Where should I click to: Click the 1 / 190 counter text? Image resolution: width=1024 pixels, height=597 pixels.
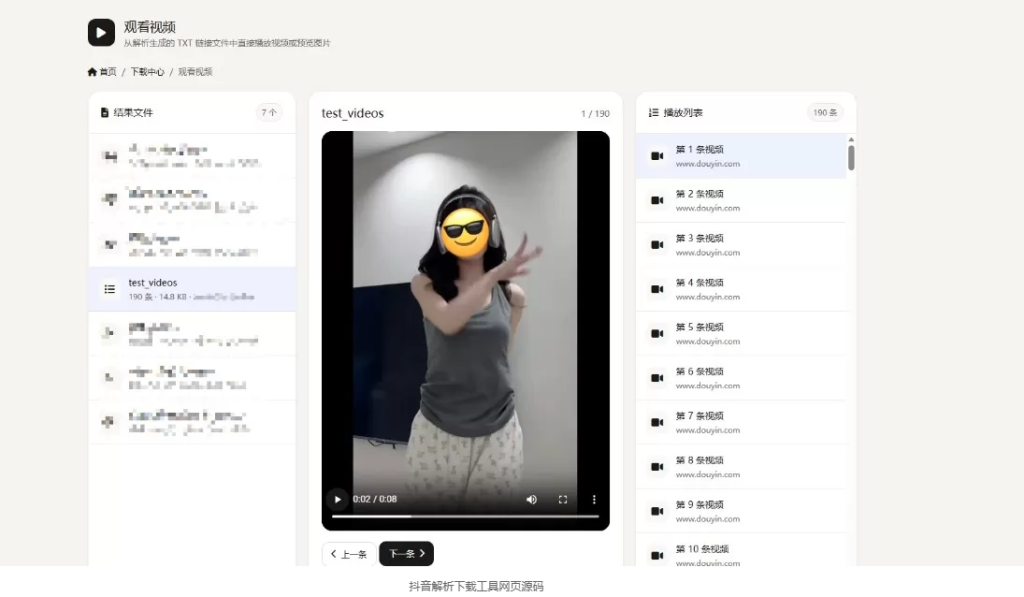click(595, 114)
